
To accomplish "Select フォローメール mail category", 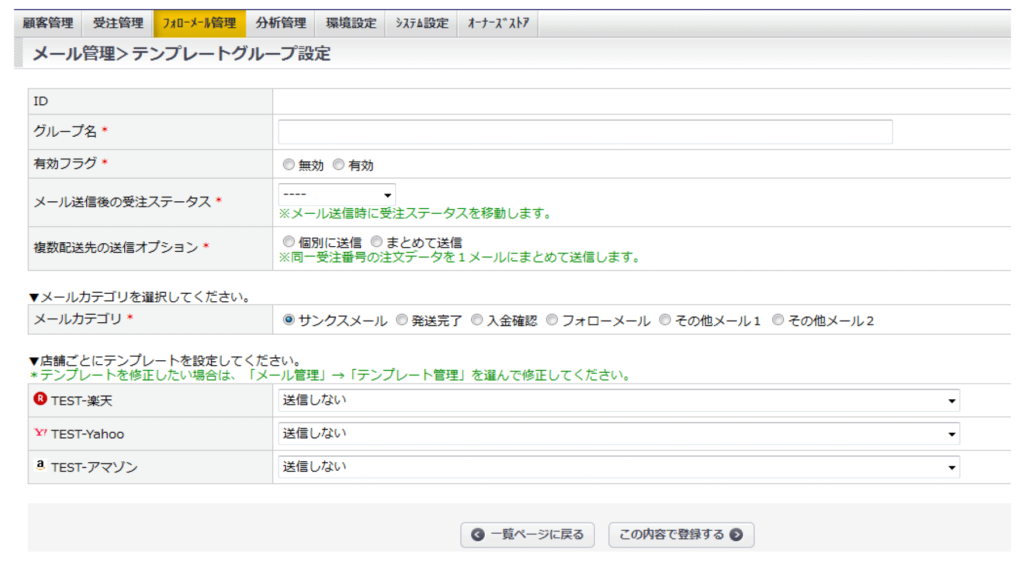I will click(552, 321).
